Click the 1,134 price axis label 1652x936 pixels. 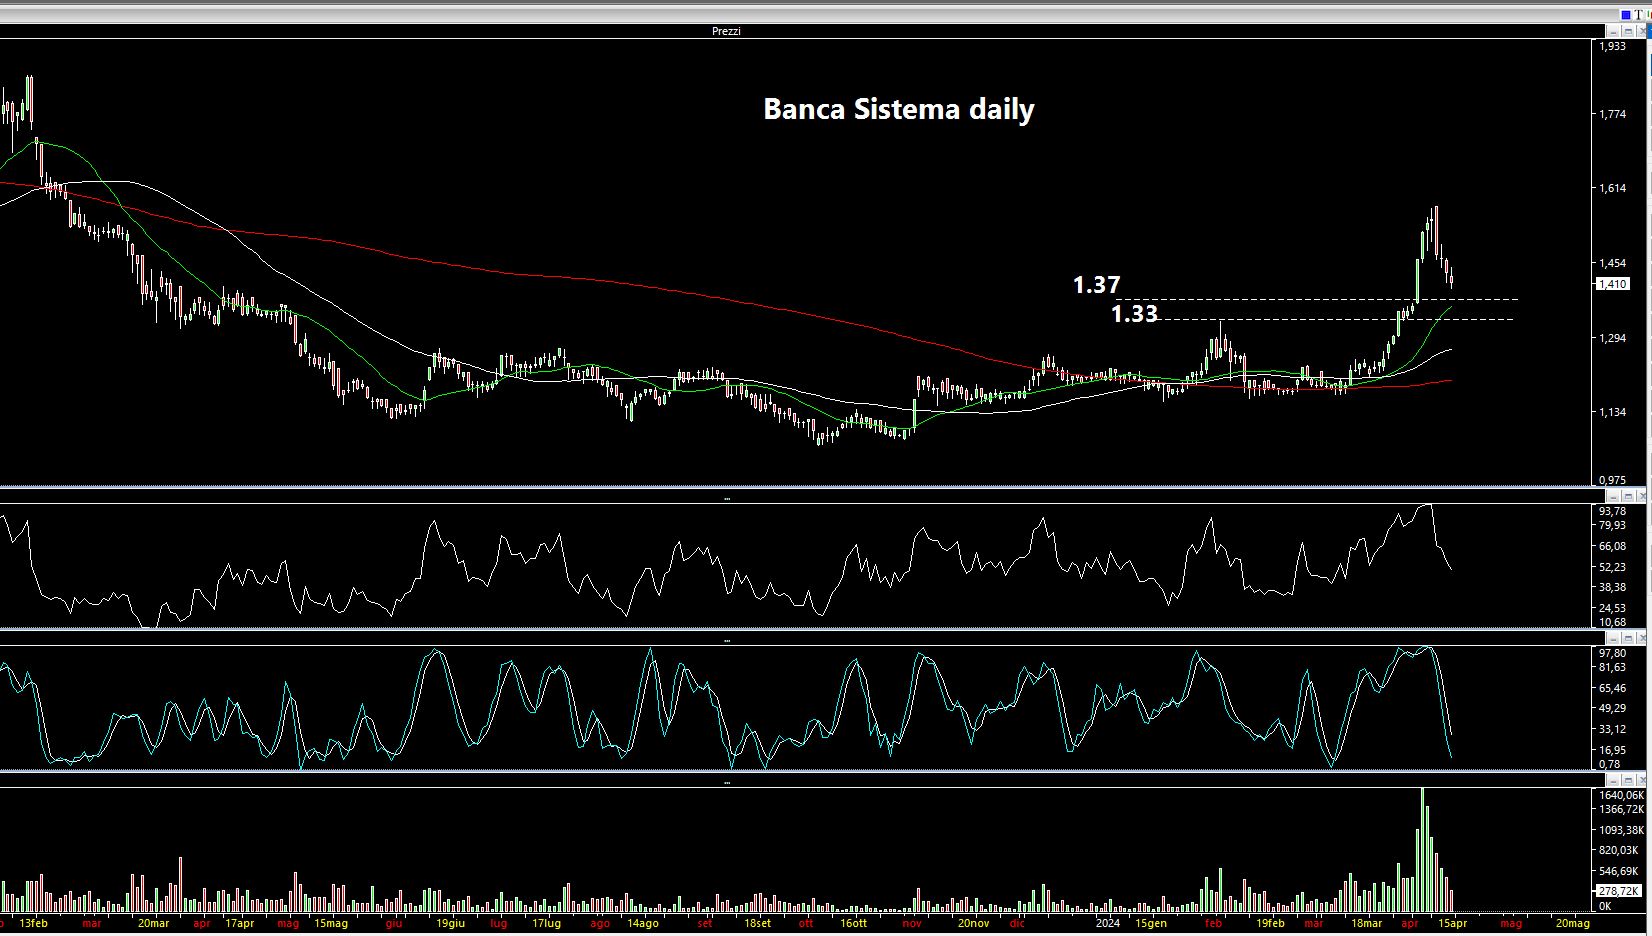pyautogui.click(x=1612, y=412)
